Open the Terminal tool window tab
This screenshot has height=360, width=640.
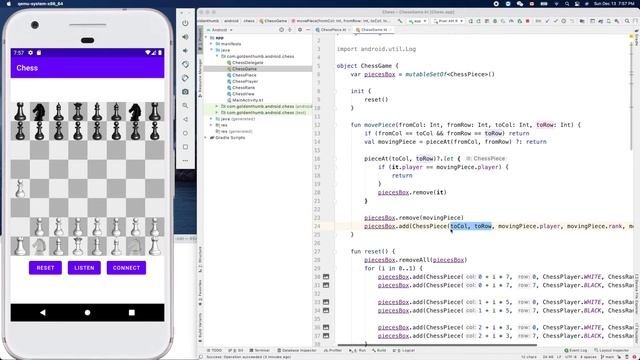click(260, 350)
